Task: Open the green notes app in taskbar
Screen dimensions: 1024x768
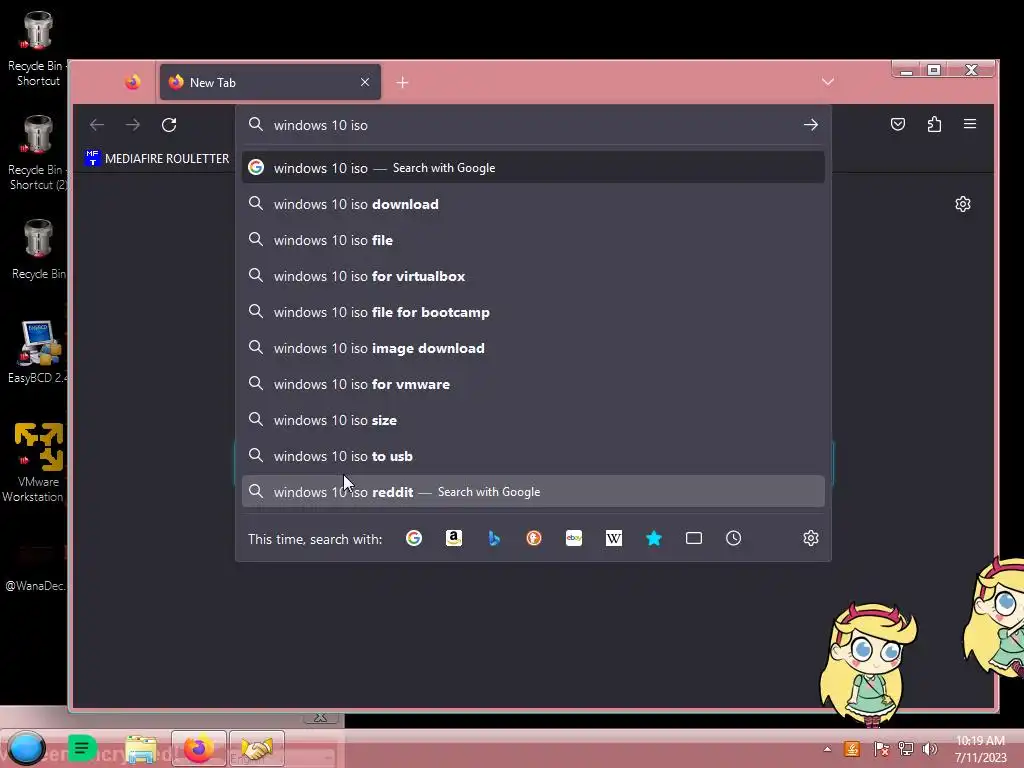Action: point(82,748)
